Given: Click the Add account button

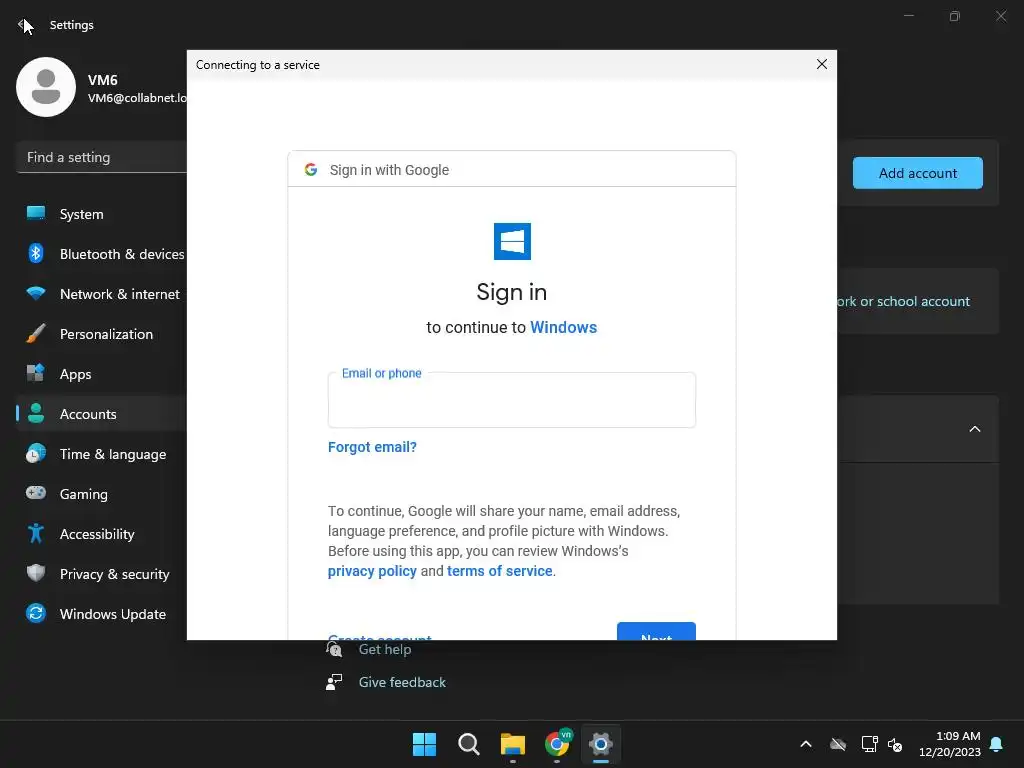Looking at the screenshot, I should tap(918, 173).
